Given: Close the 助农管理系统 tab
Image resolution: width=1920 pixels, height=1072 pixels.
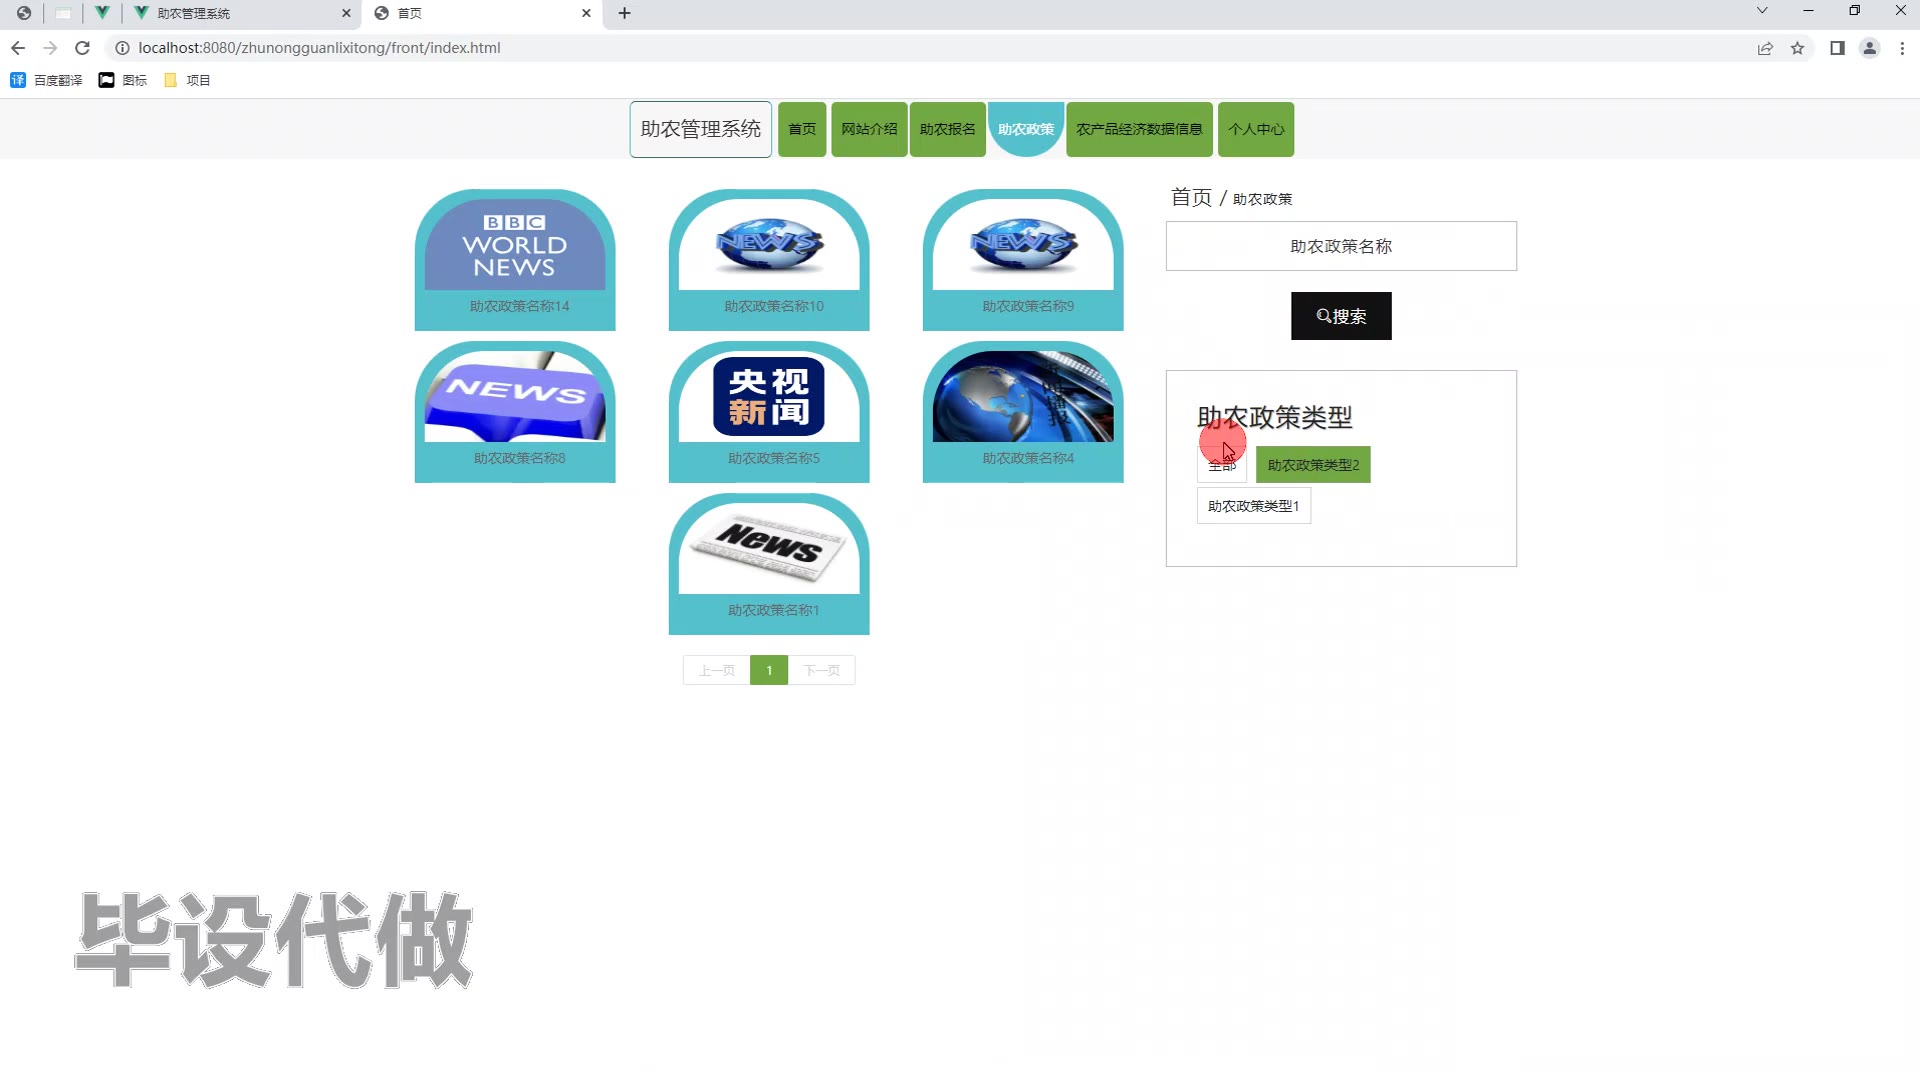Looking at the screenshot, I should click(x=346, y=13).
